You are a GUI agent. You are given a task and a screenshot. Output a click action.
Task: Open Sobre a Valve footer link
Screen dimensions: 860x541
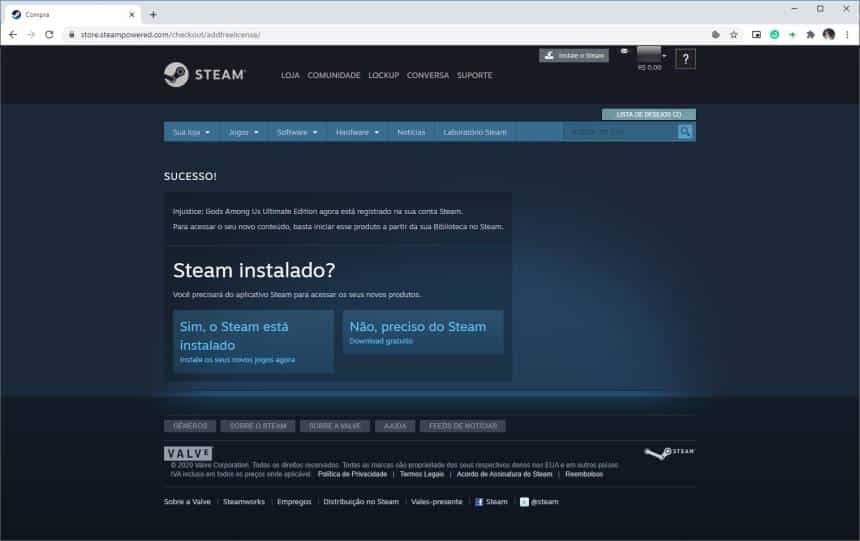coord(187,501)
